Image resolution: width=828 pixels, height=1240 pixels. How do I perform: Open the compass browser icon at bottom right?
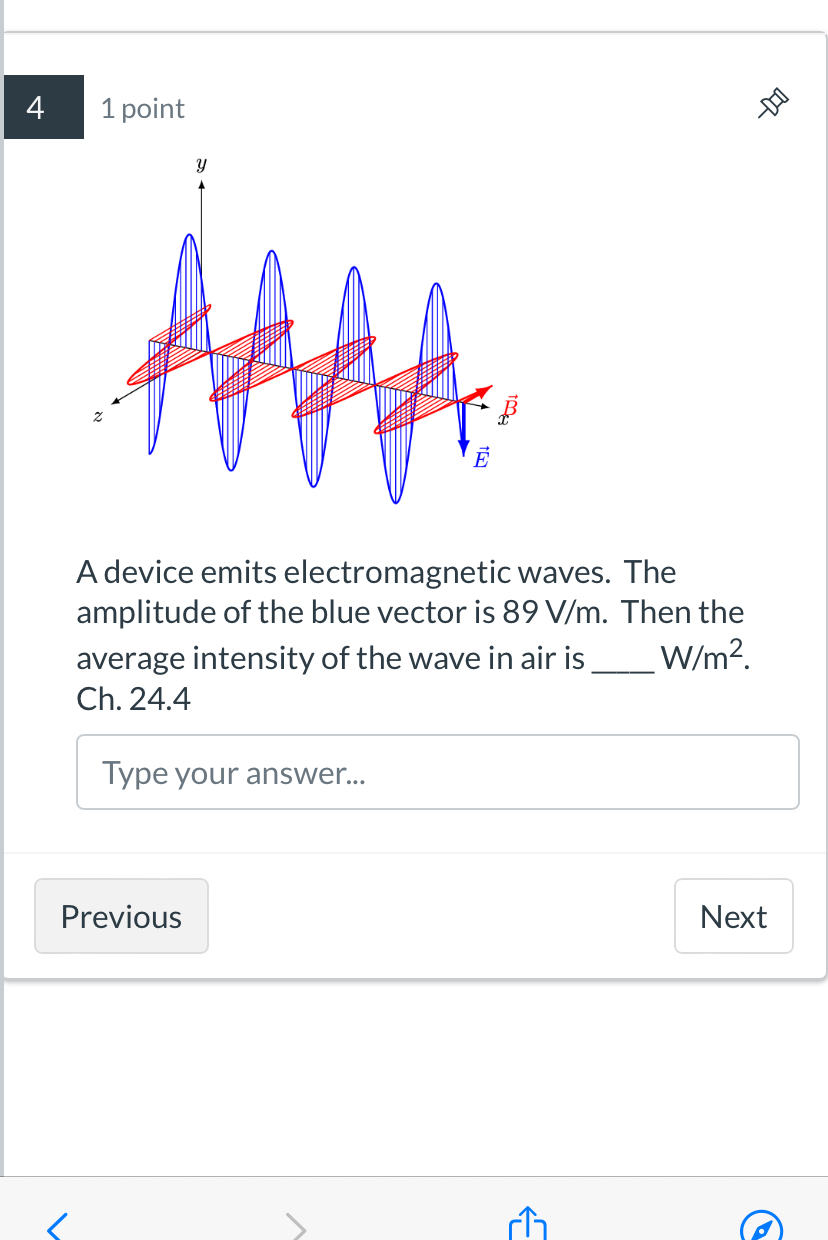762,1225
